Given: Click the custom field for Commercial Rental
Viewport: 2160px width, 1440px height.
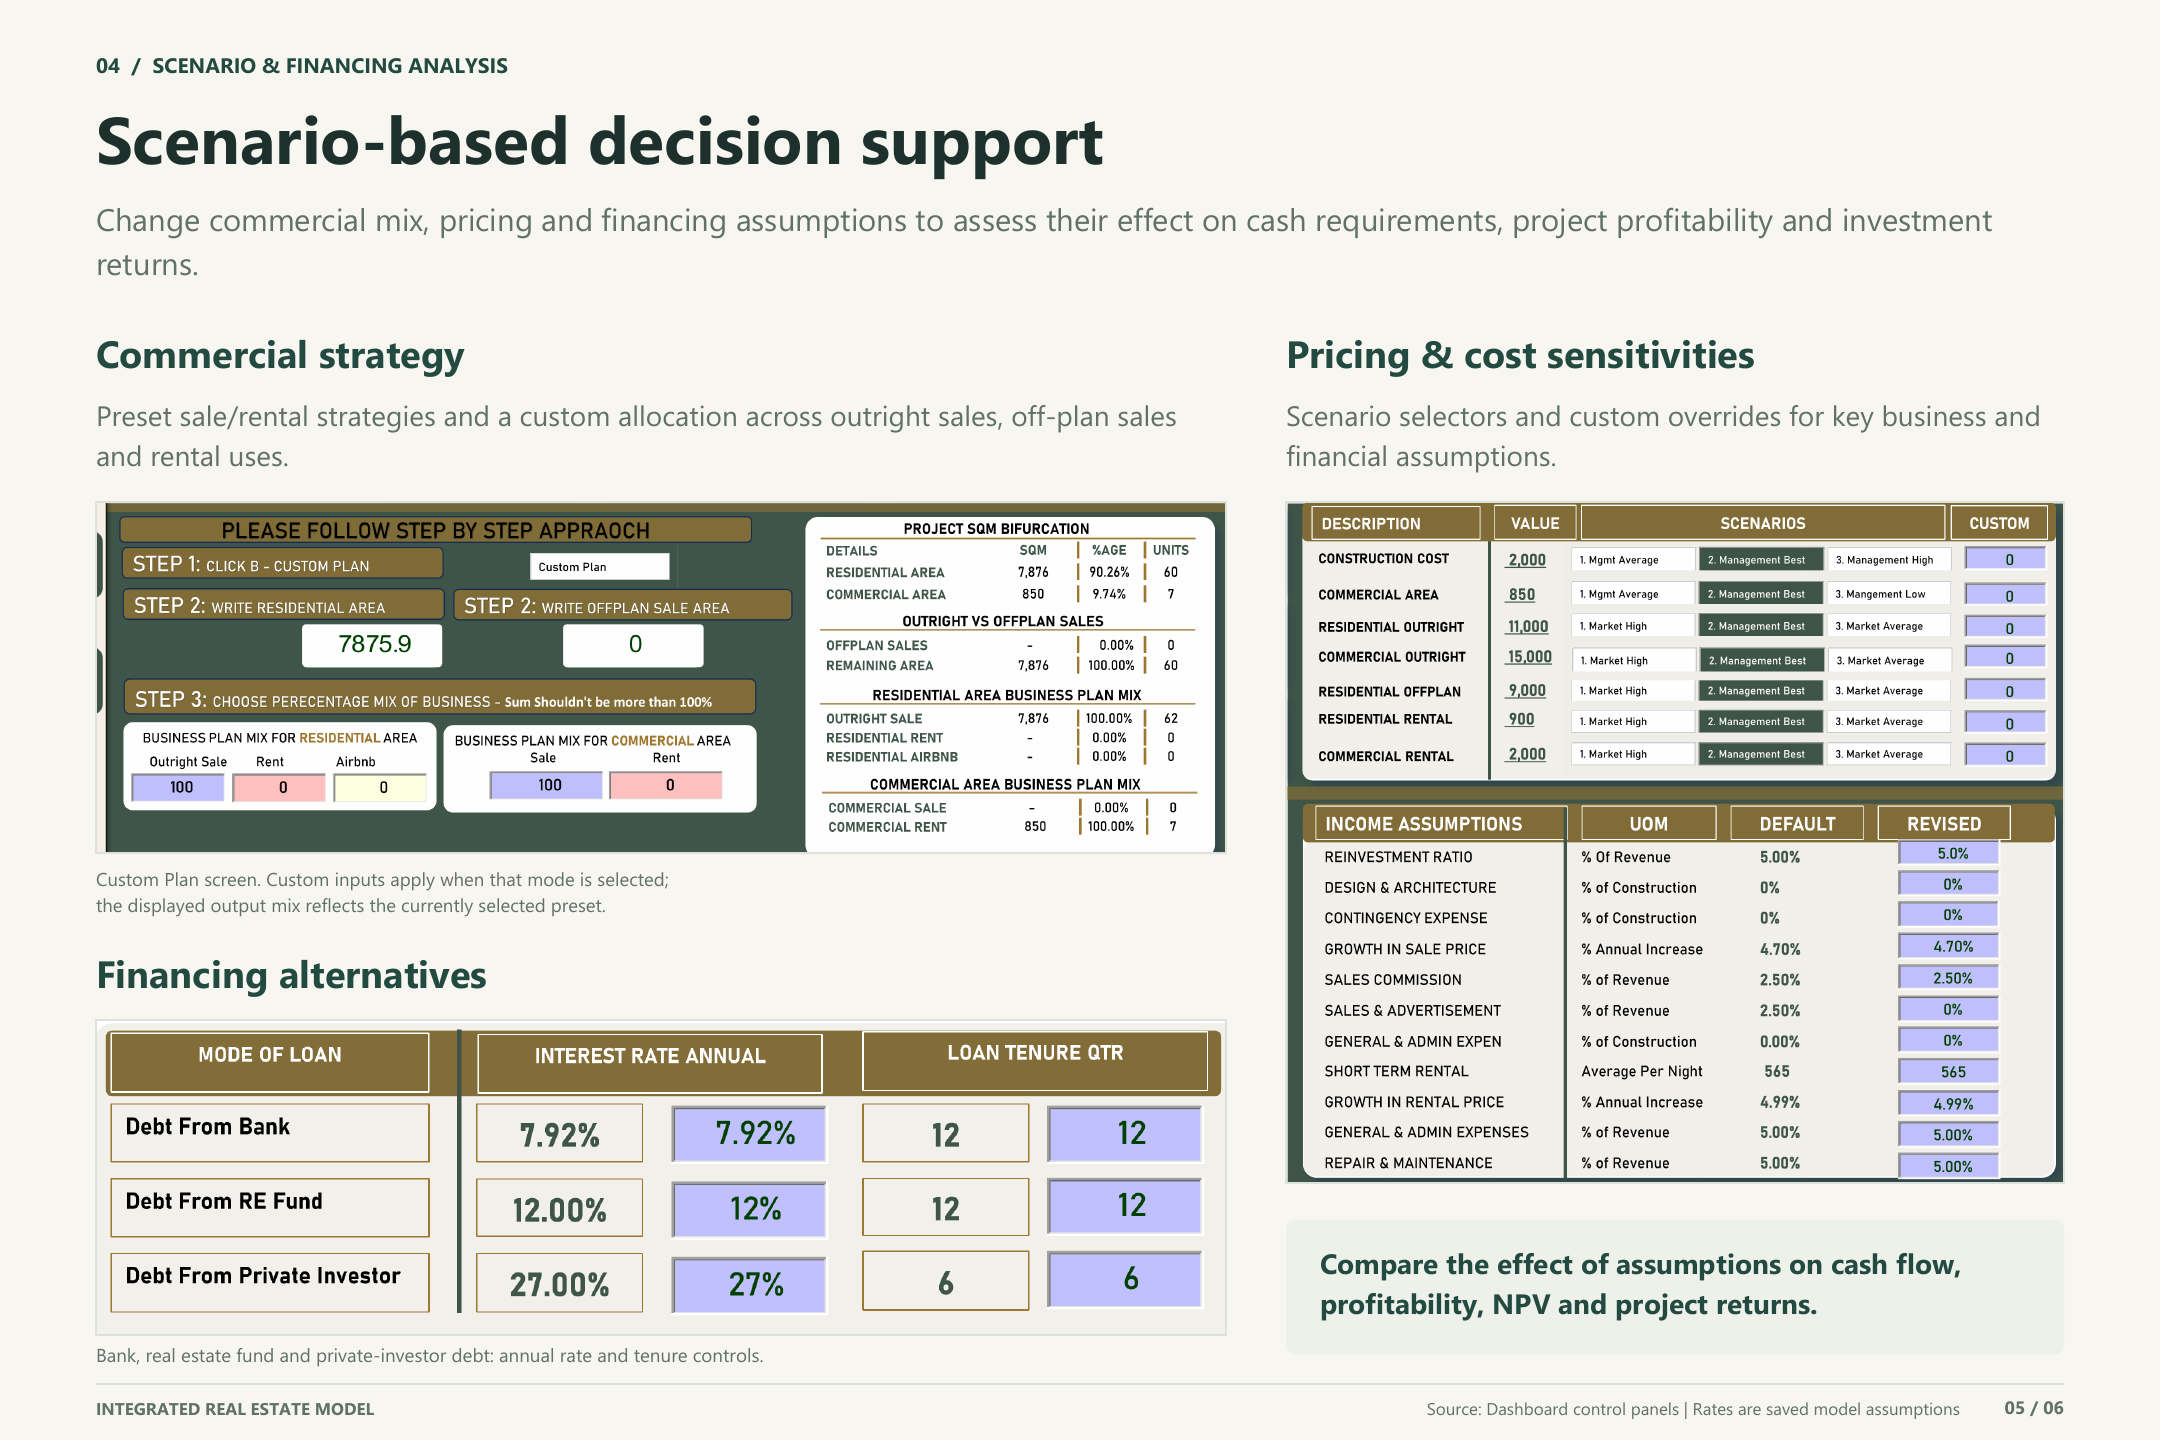Looking at the screenshot, I should [x=2005, y=755].
